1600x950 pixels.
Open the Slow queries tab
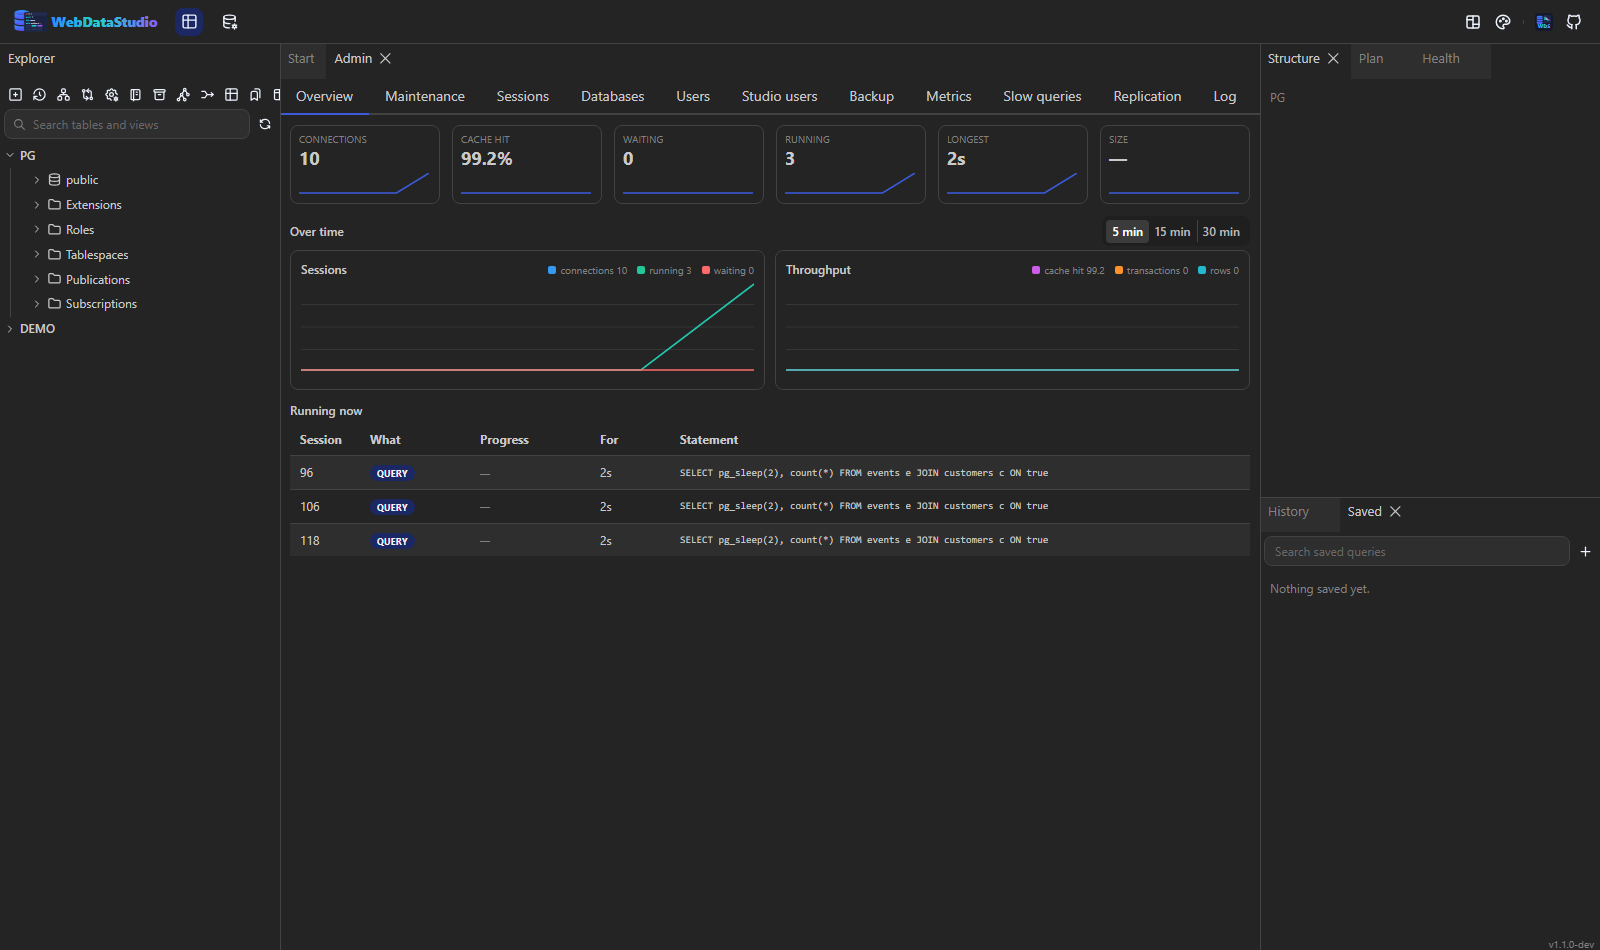[x=1042, y=96]
